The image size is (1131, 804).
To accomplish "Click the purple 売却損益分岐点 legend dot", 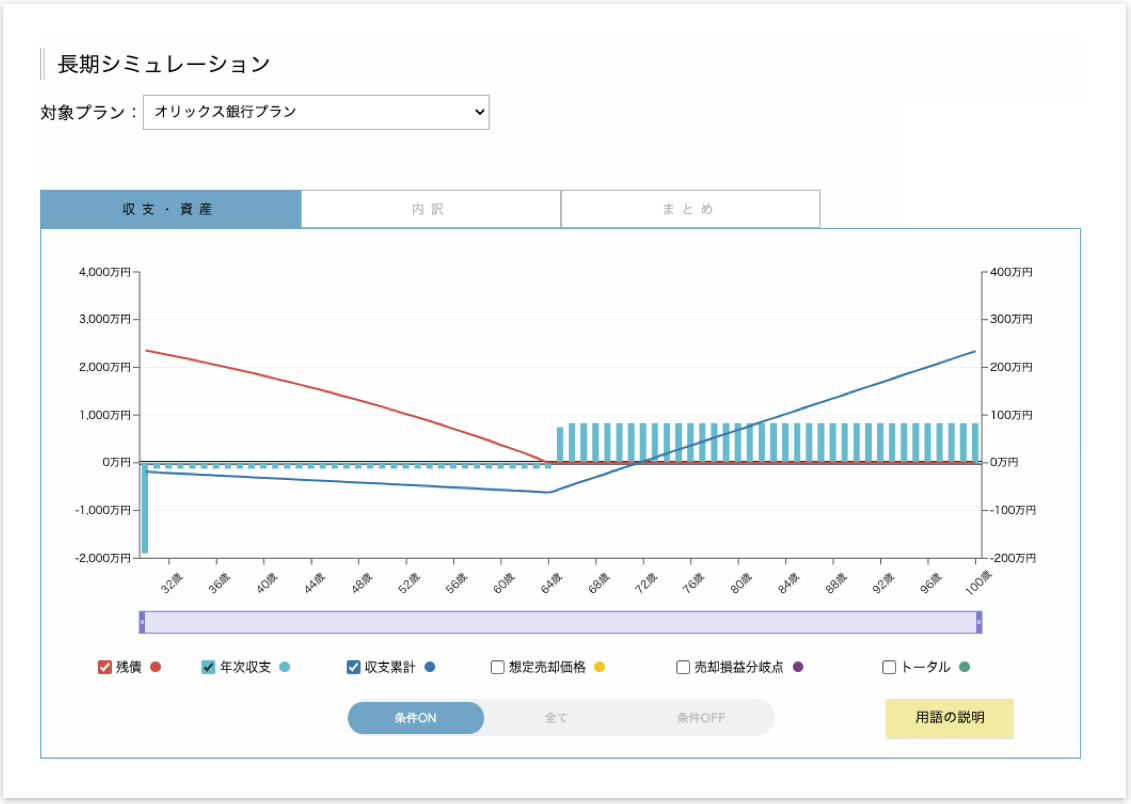I will tap(798, 667).
